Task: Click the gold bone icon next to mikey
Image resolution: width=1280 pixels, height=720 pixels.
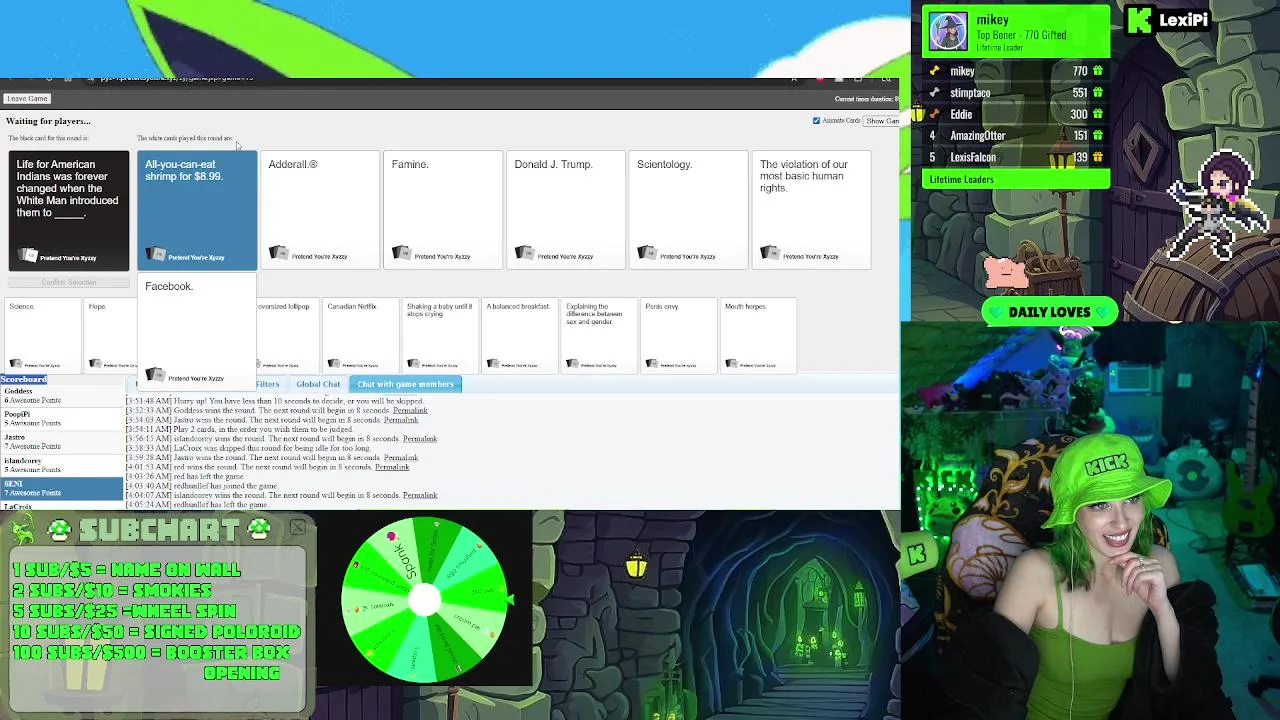Action: (934, 71)
